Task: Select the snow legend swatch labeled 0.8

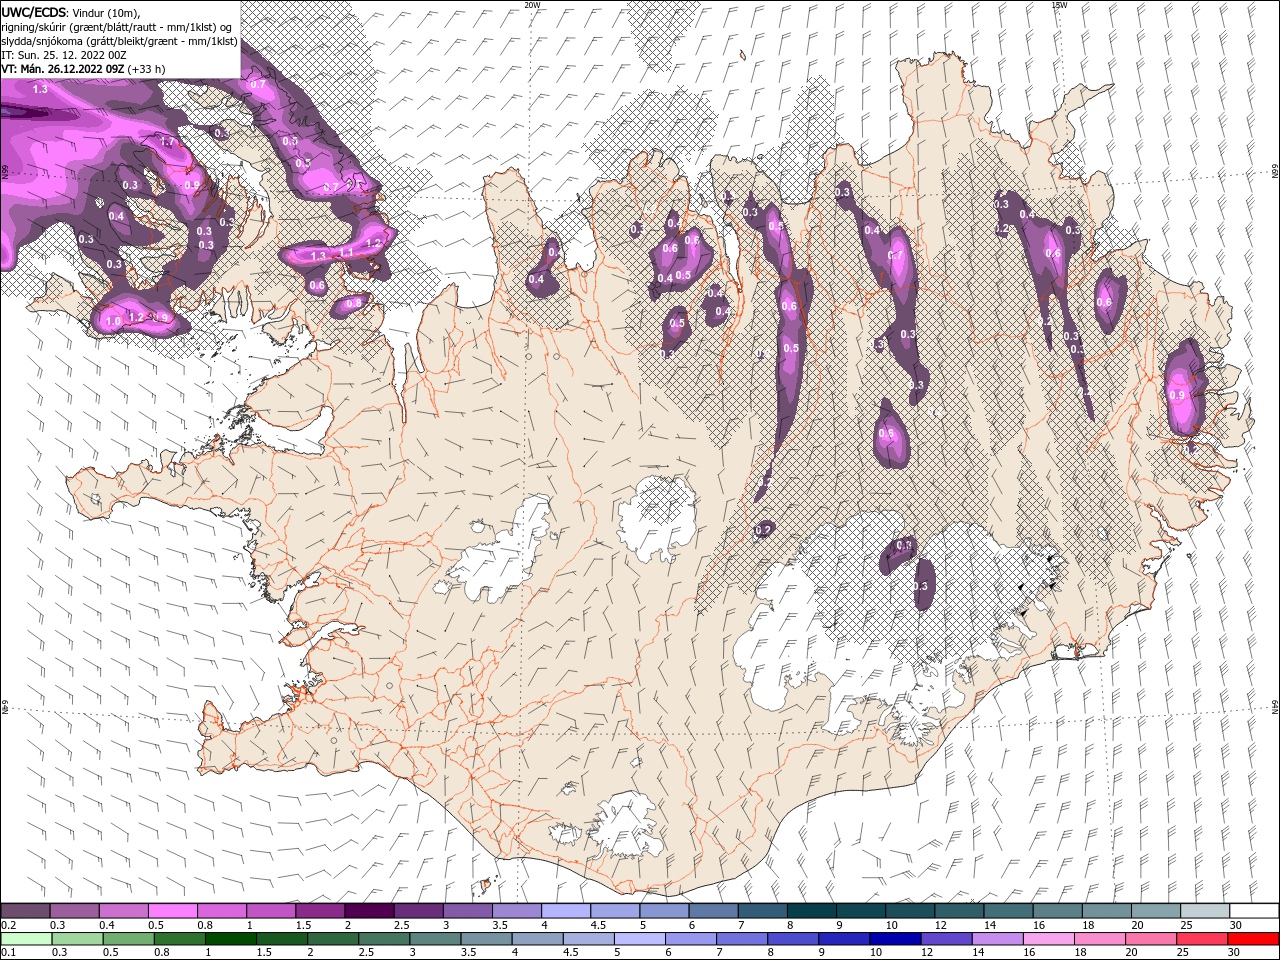Action: (221, 911)
